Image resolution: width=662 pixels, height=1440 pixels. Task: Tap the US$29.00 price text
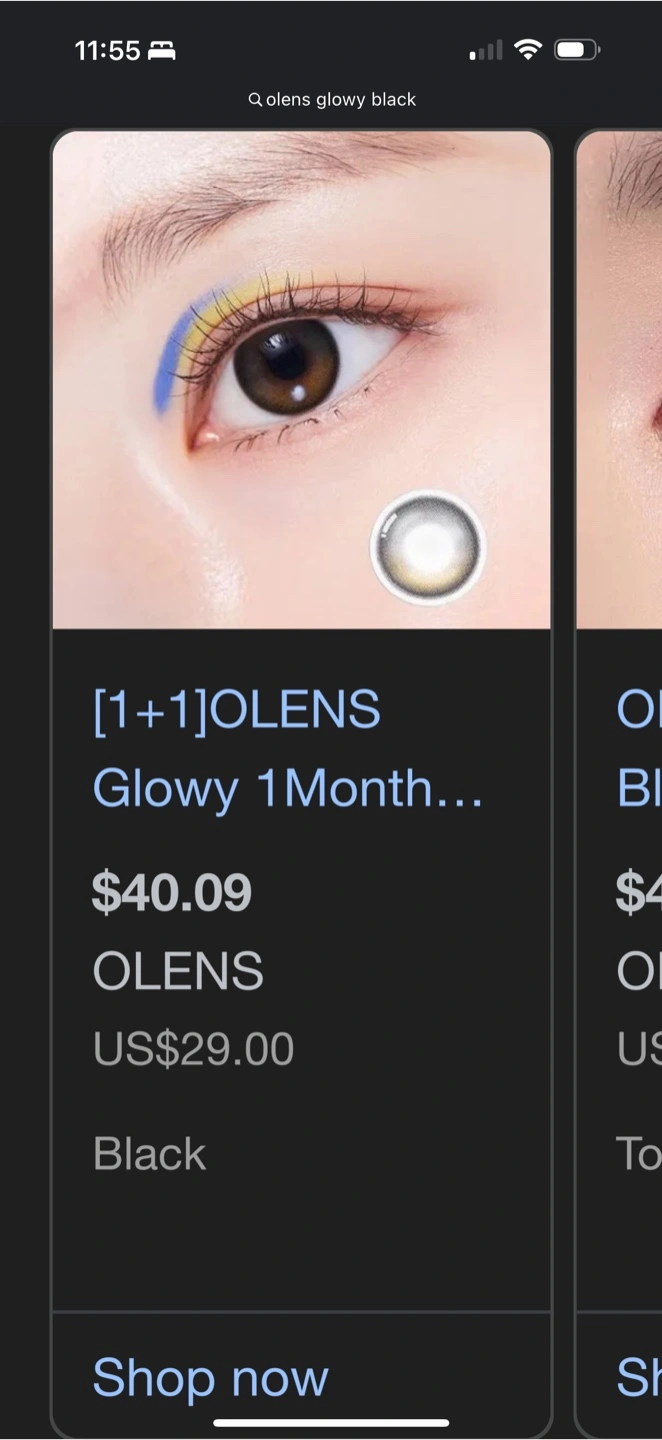point(193,1049)
